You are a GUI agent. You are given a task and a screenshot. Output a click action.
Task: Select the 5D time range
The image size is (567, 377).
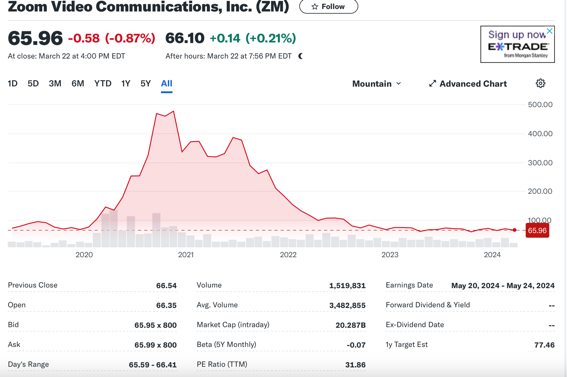33,84
